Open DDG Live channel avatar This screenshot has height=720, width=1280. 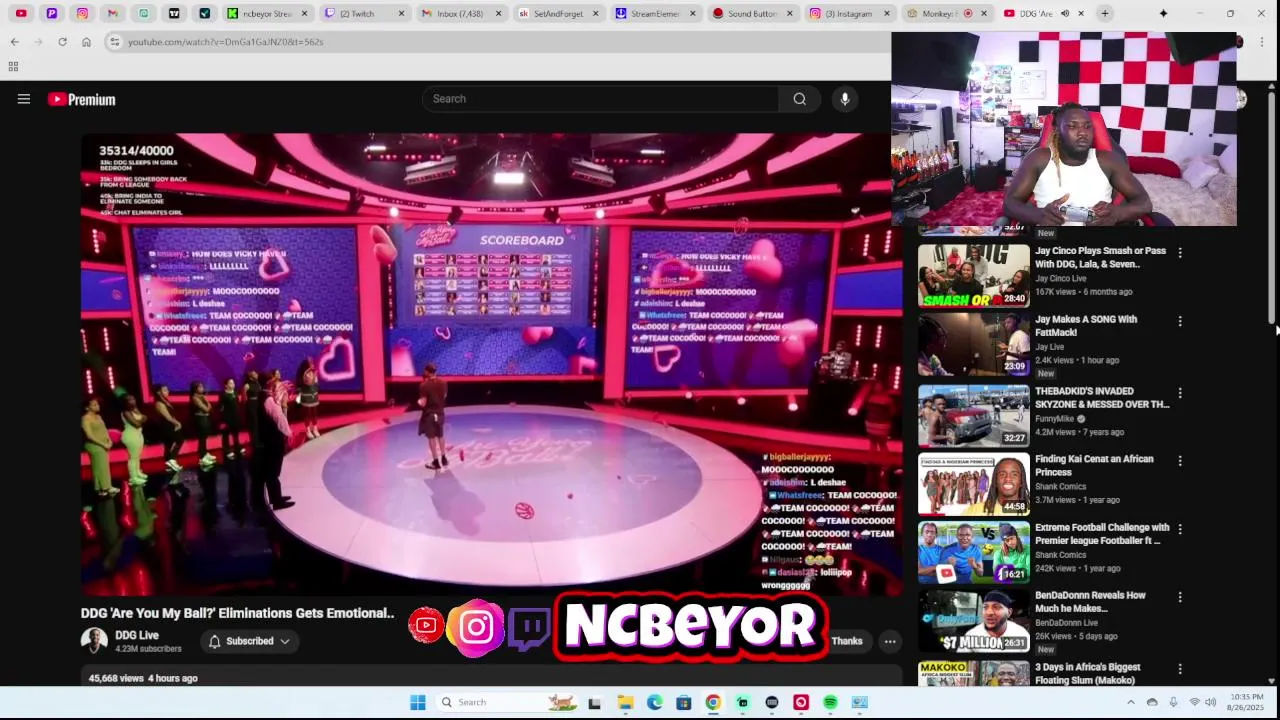[x=94, y=641]
